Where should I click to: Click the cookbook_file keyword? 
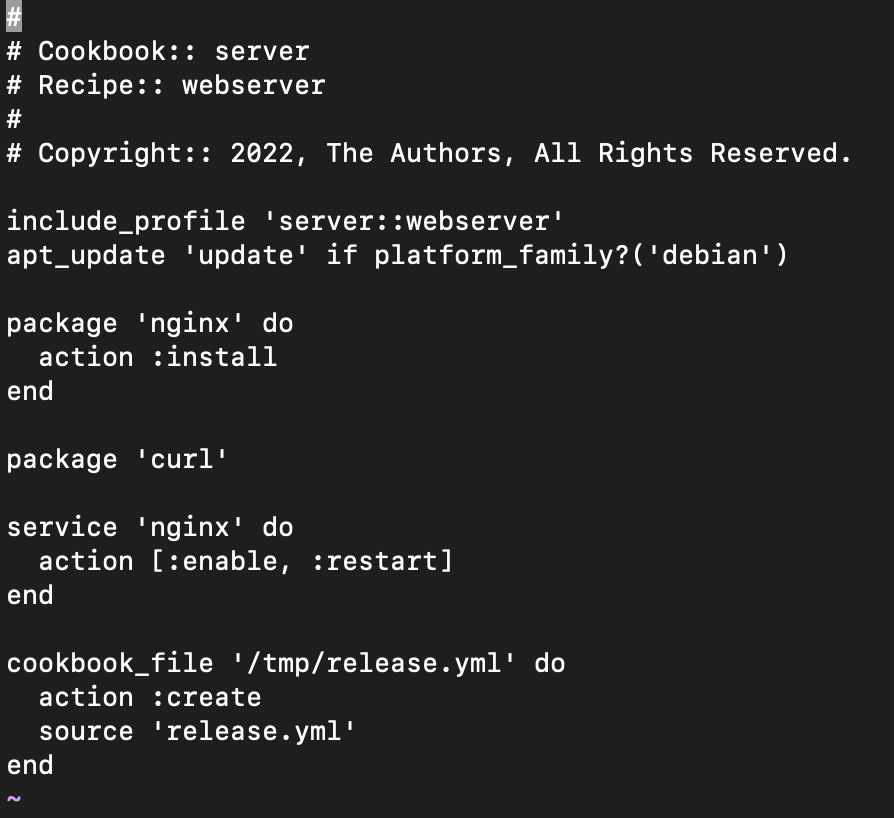click(110, 663)
